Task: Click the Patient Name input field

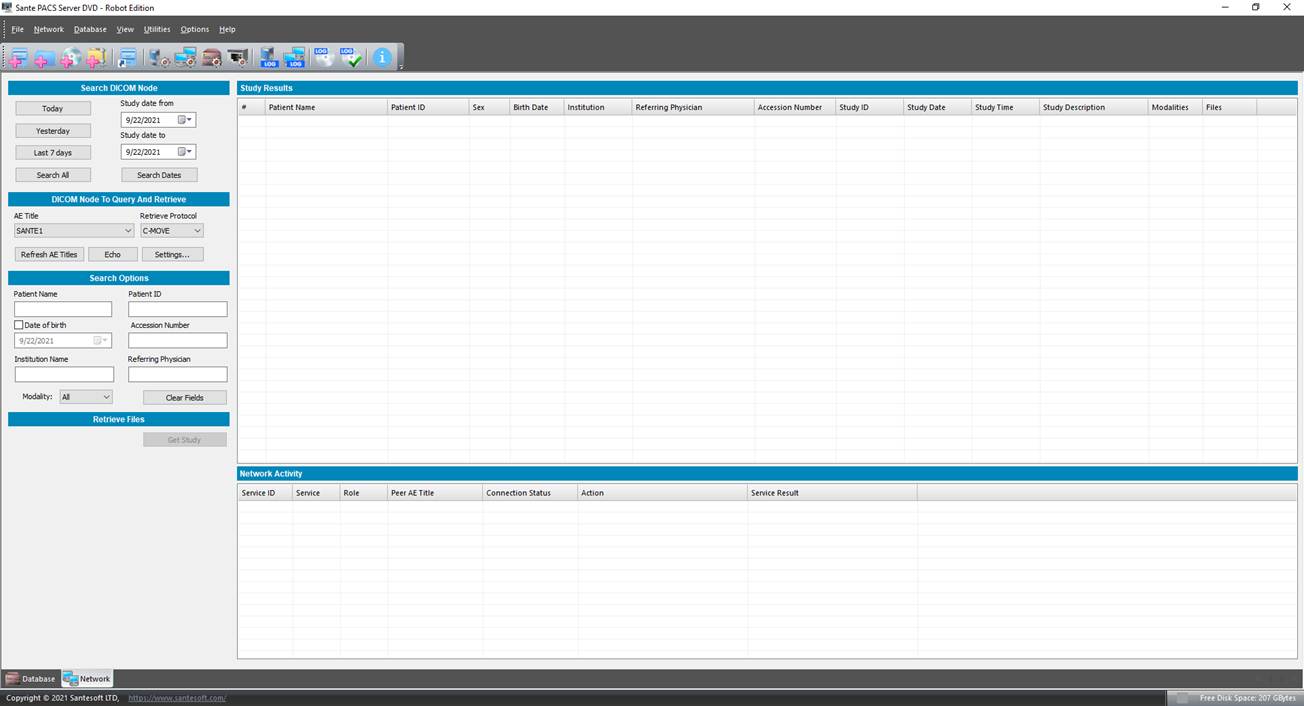Action: 63,309
